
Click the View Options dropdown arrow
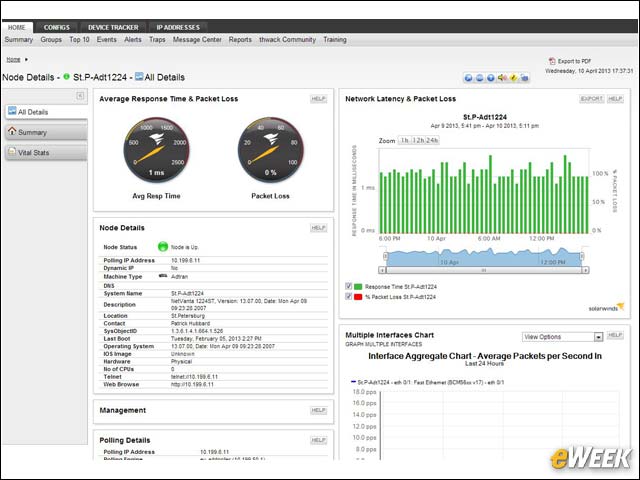coord(598,337)
